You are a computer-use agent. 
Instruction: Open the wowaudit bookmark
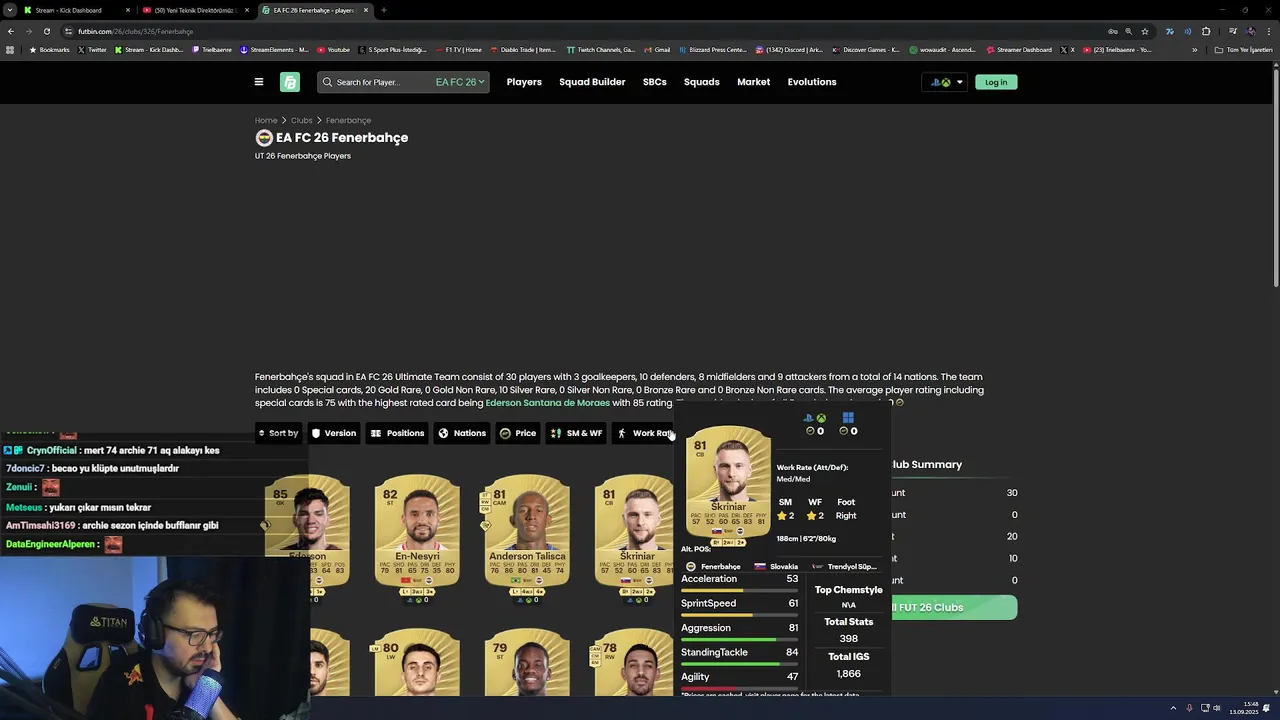tap(942, 50)
